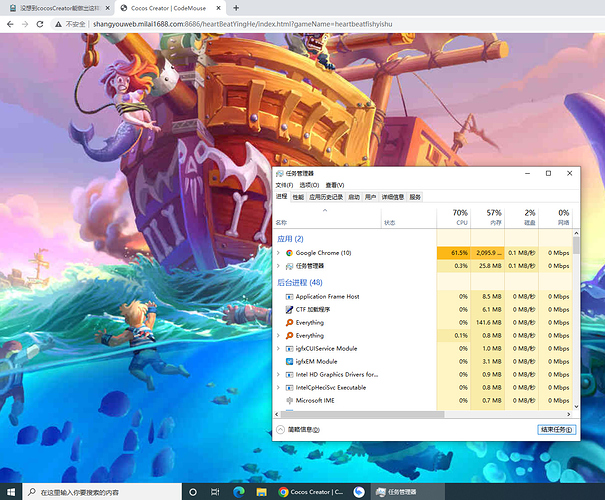The image size is (605, 500).
Task: Sort by the 磁盘 column header
Action: (522, 218)
